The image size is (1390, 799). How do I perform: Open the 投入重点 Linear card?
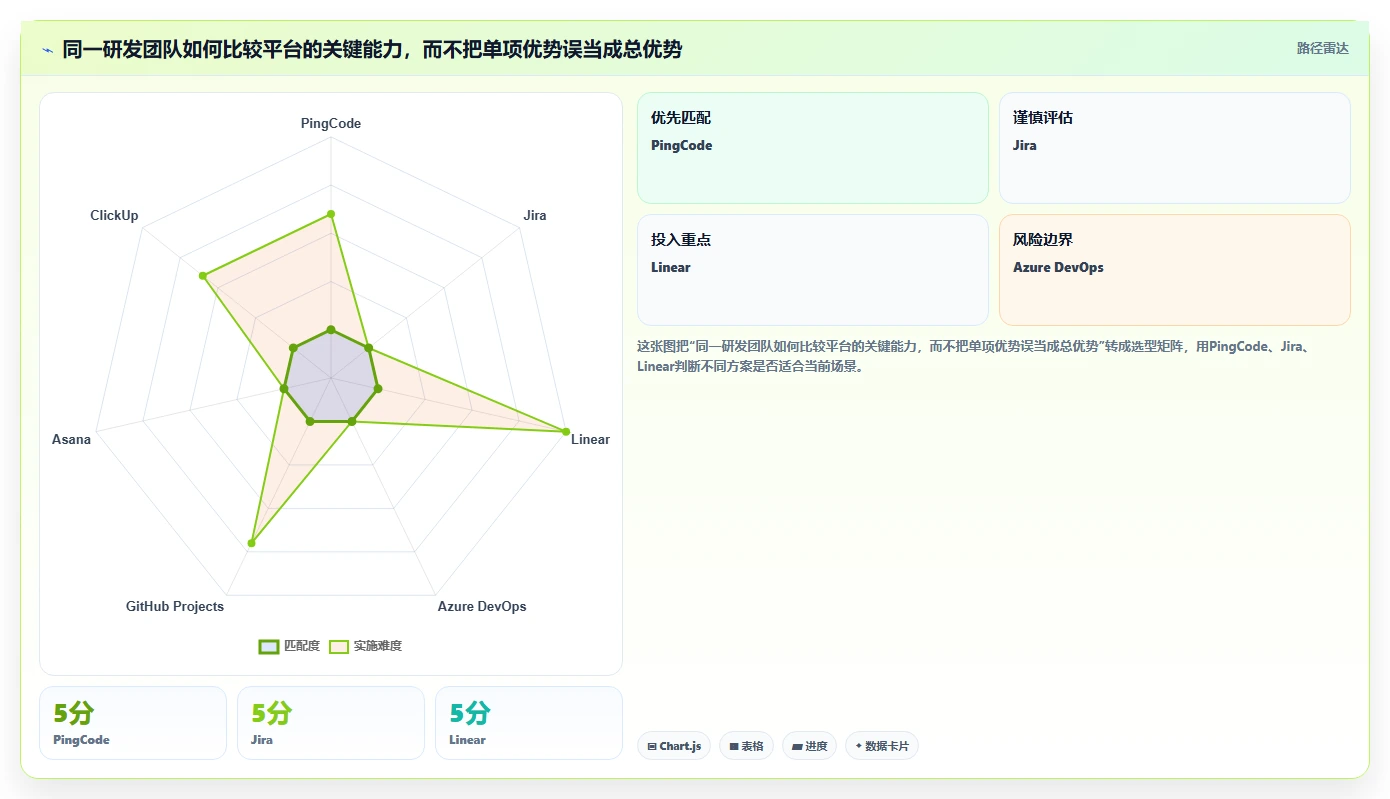coord(813,270)
